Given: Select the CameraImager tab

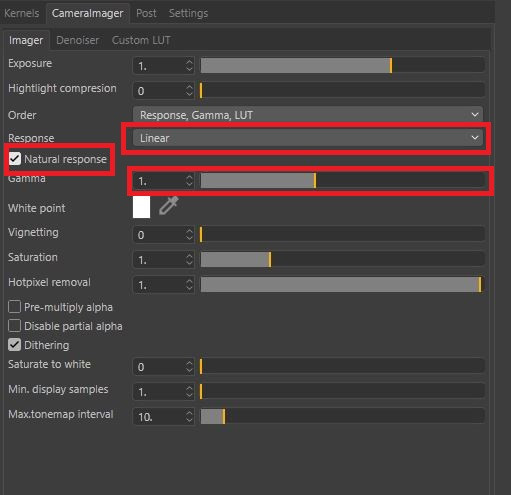Looking at the screenshot, I should coord(87,13).
